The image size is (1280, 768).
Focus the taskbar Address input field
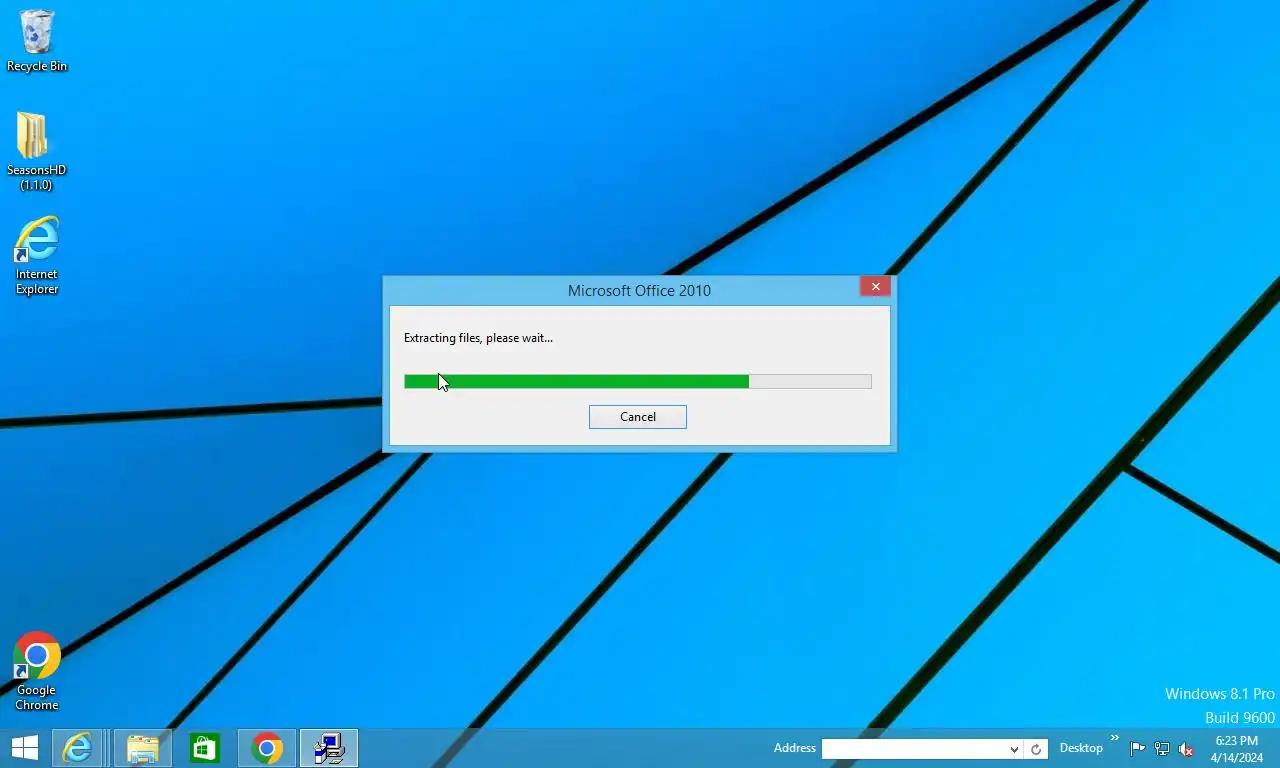coord(913,749)
